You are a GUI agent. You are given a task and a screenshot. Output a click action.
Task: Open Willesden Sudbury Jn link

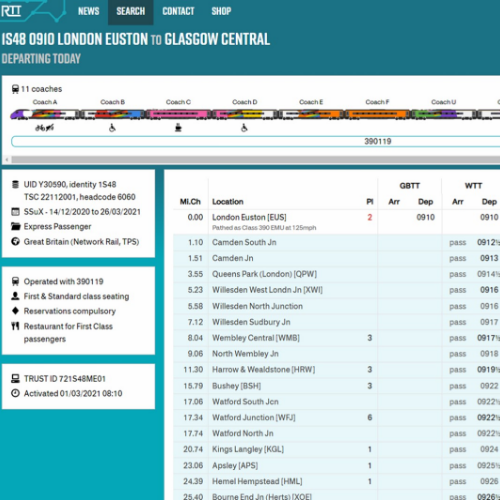[251, 322]
